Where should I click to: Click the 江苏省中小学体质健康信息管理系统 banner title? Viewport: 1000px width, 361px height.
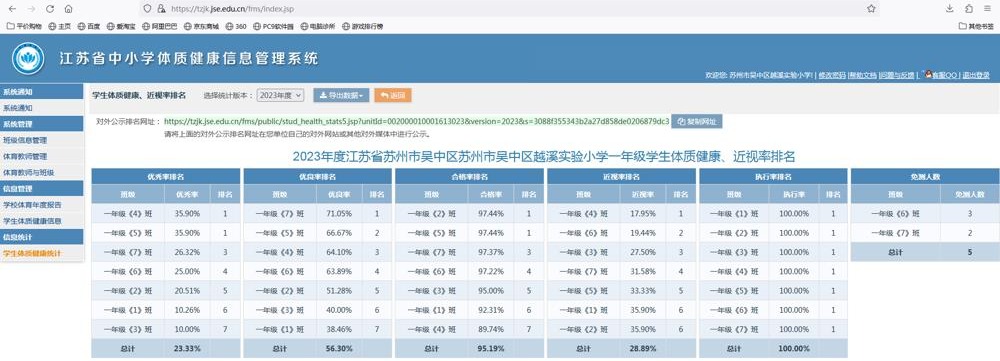tap(188, 59)
